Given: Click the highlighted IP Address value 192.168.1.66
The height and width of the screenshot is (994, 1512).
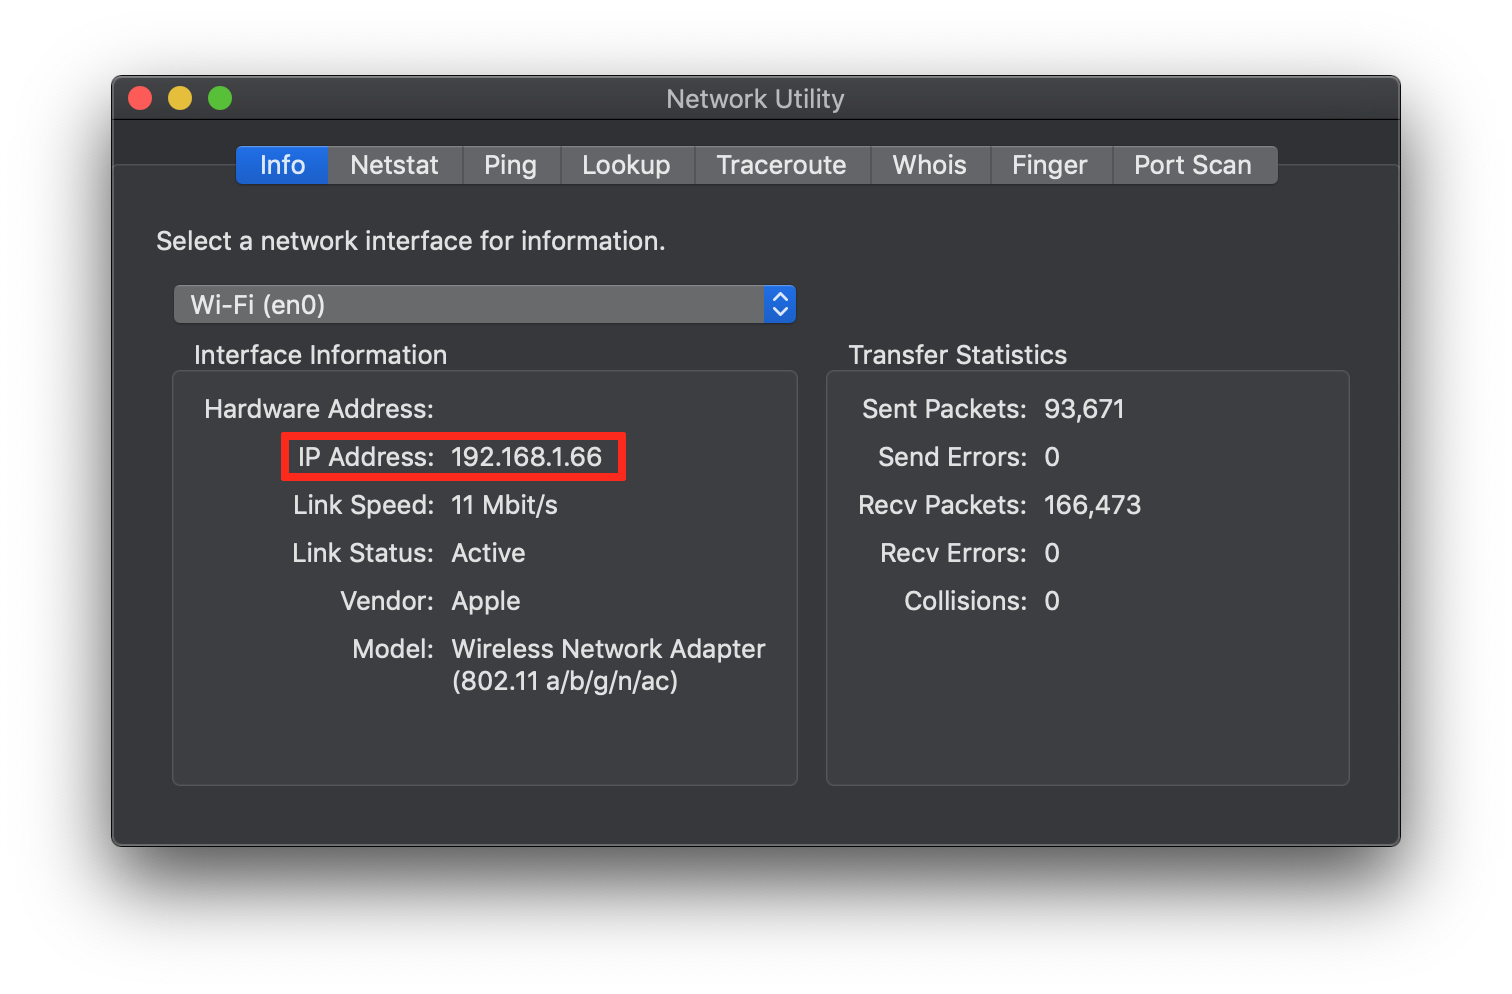Looking at the screenshot, I should pos(526,457).
